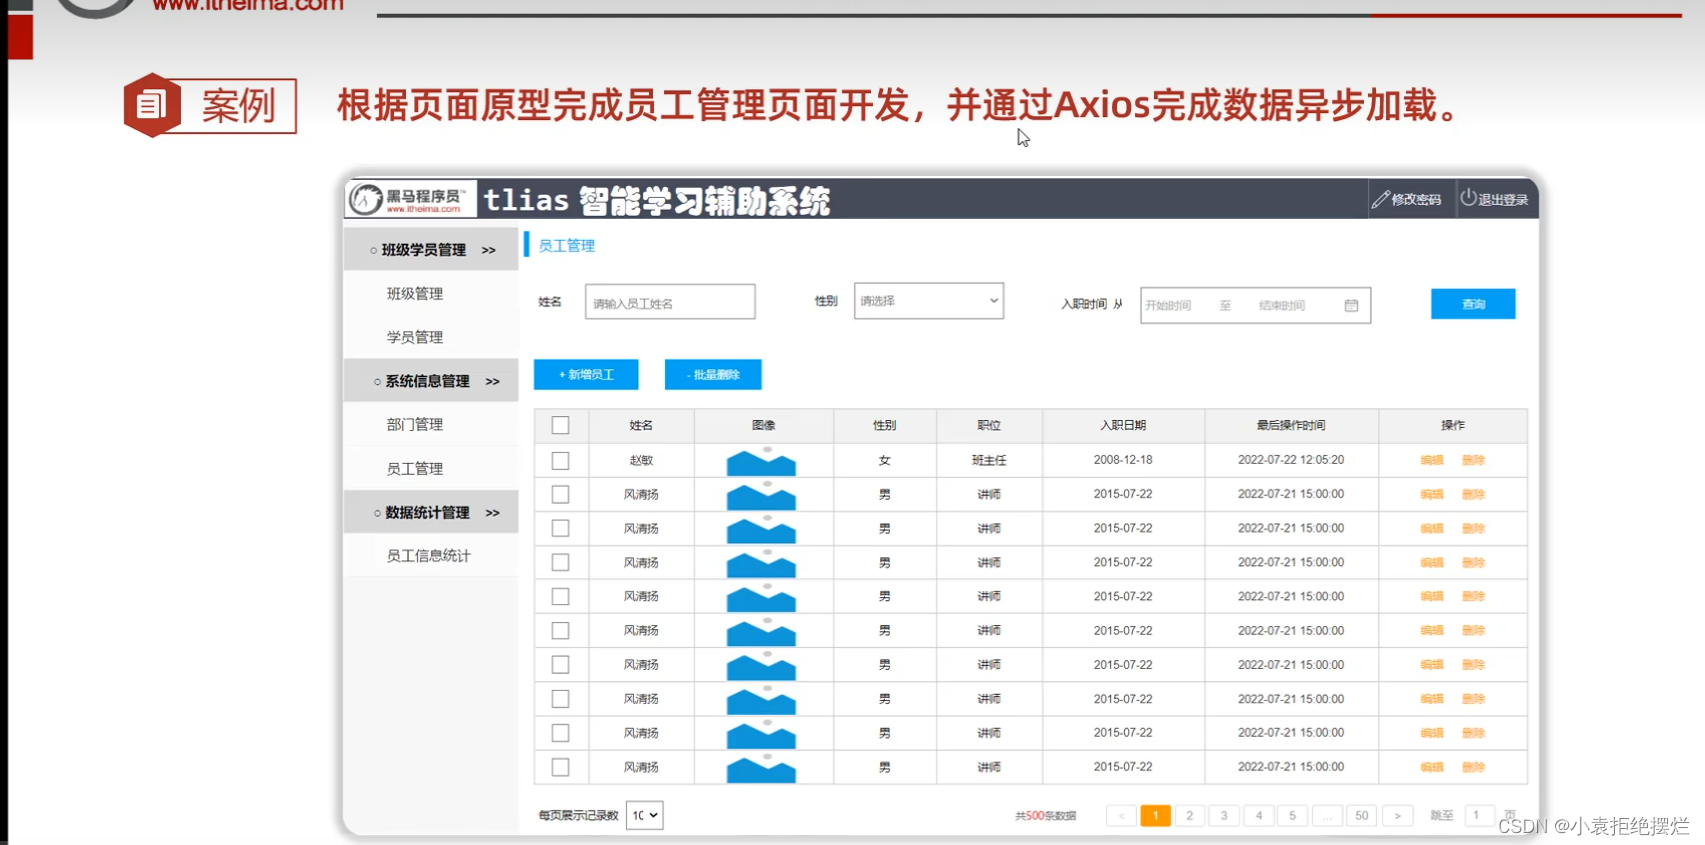
Task: Expand the 系统信息管理 menu group
Action: (x=431, y=381)
